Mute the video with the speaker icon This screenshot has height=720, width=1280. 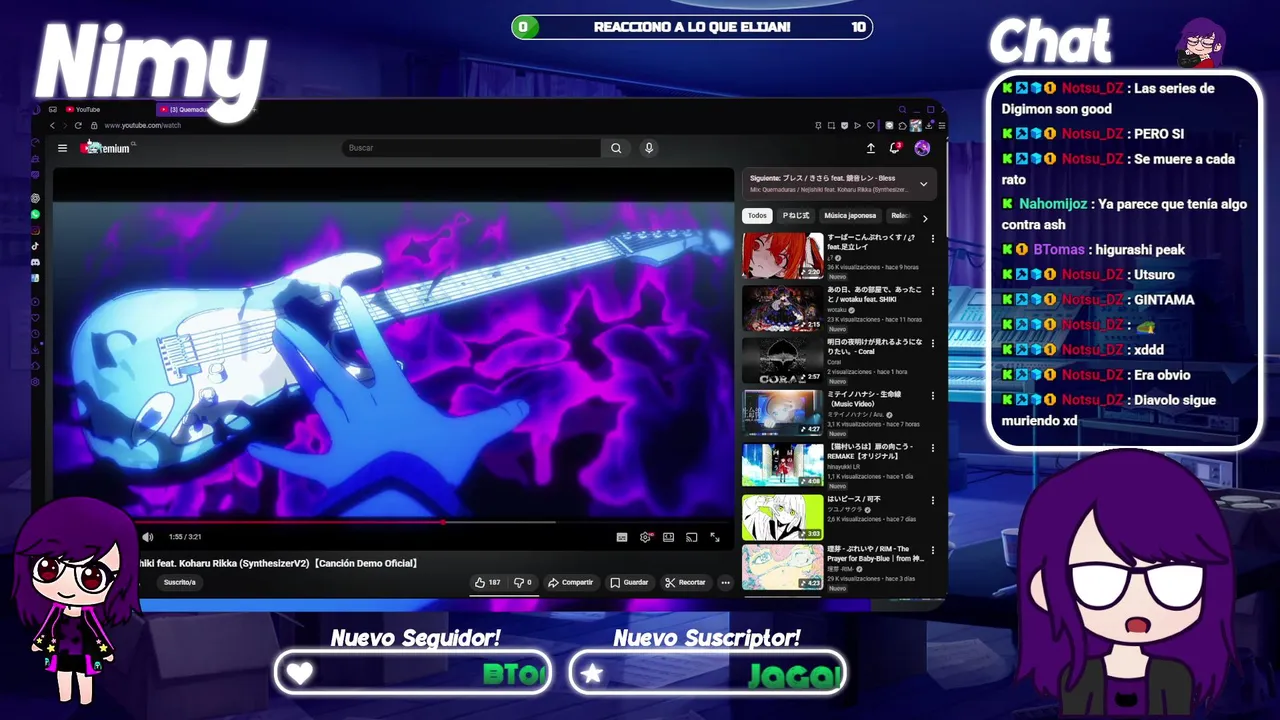pos(148,537)
